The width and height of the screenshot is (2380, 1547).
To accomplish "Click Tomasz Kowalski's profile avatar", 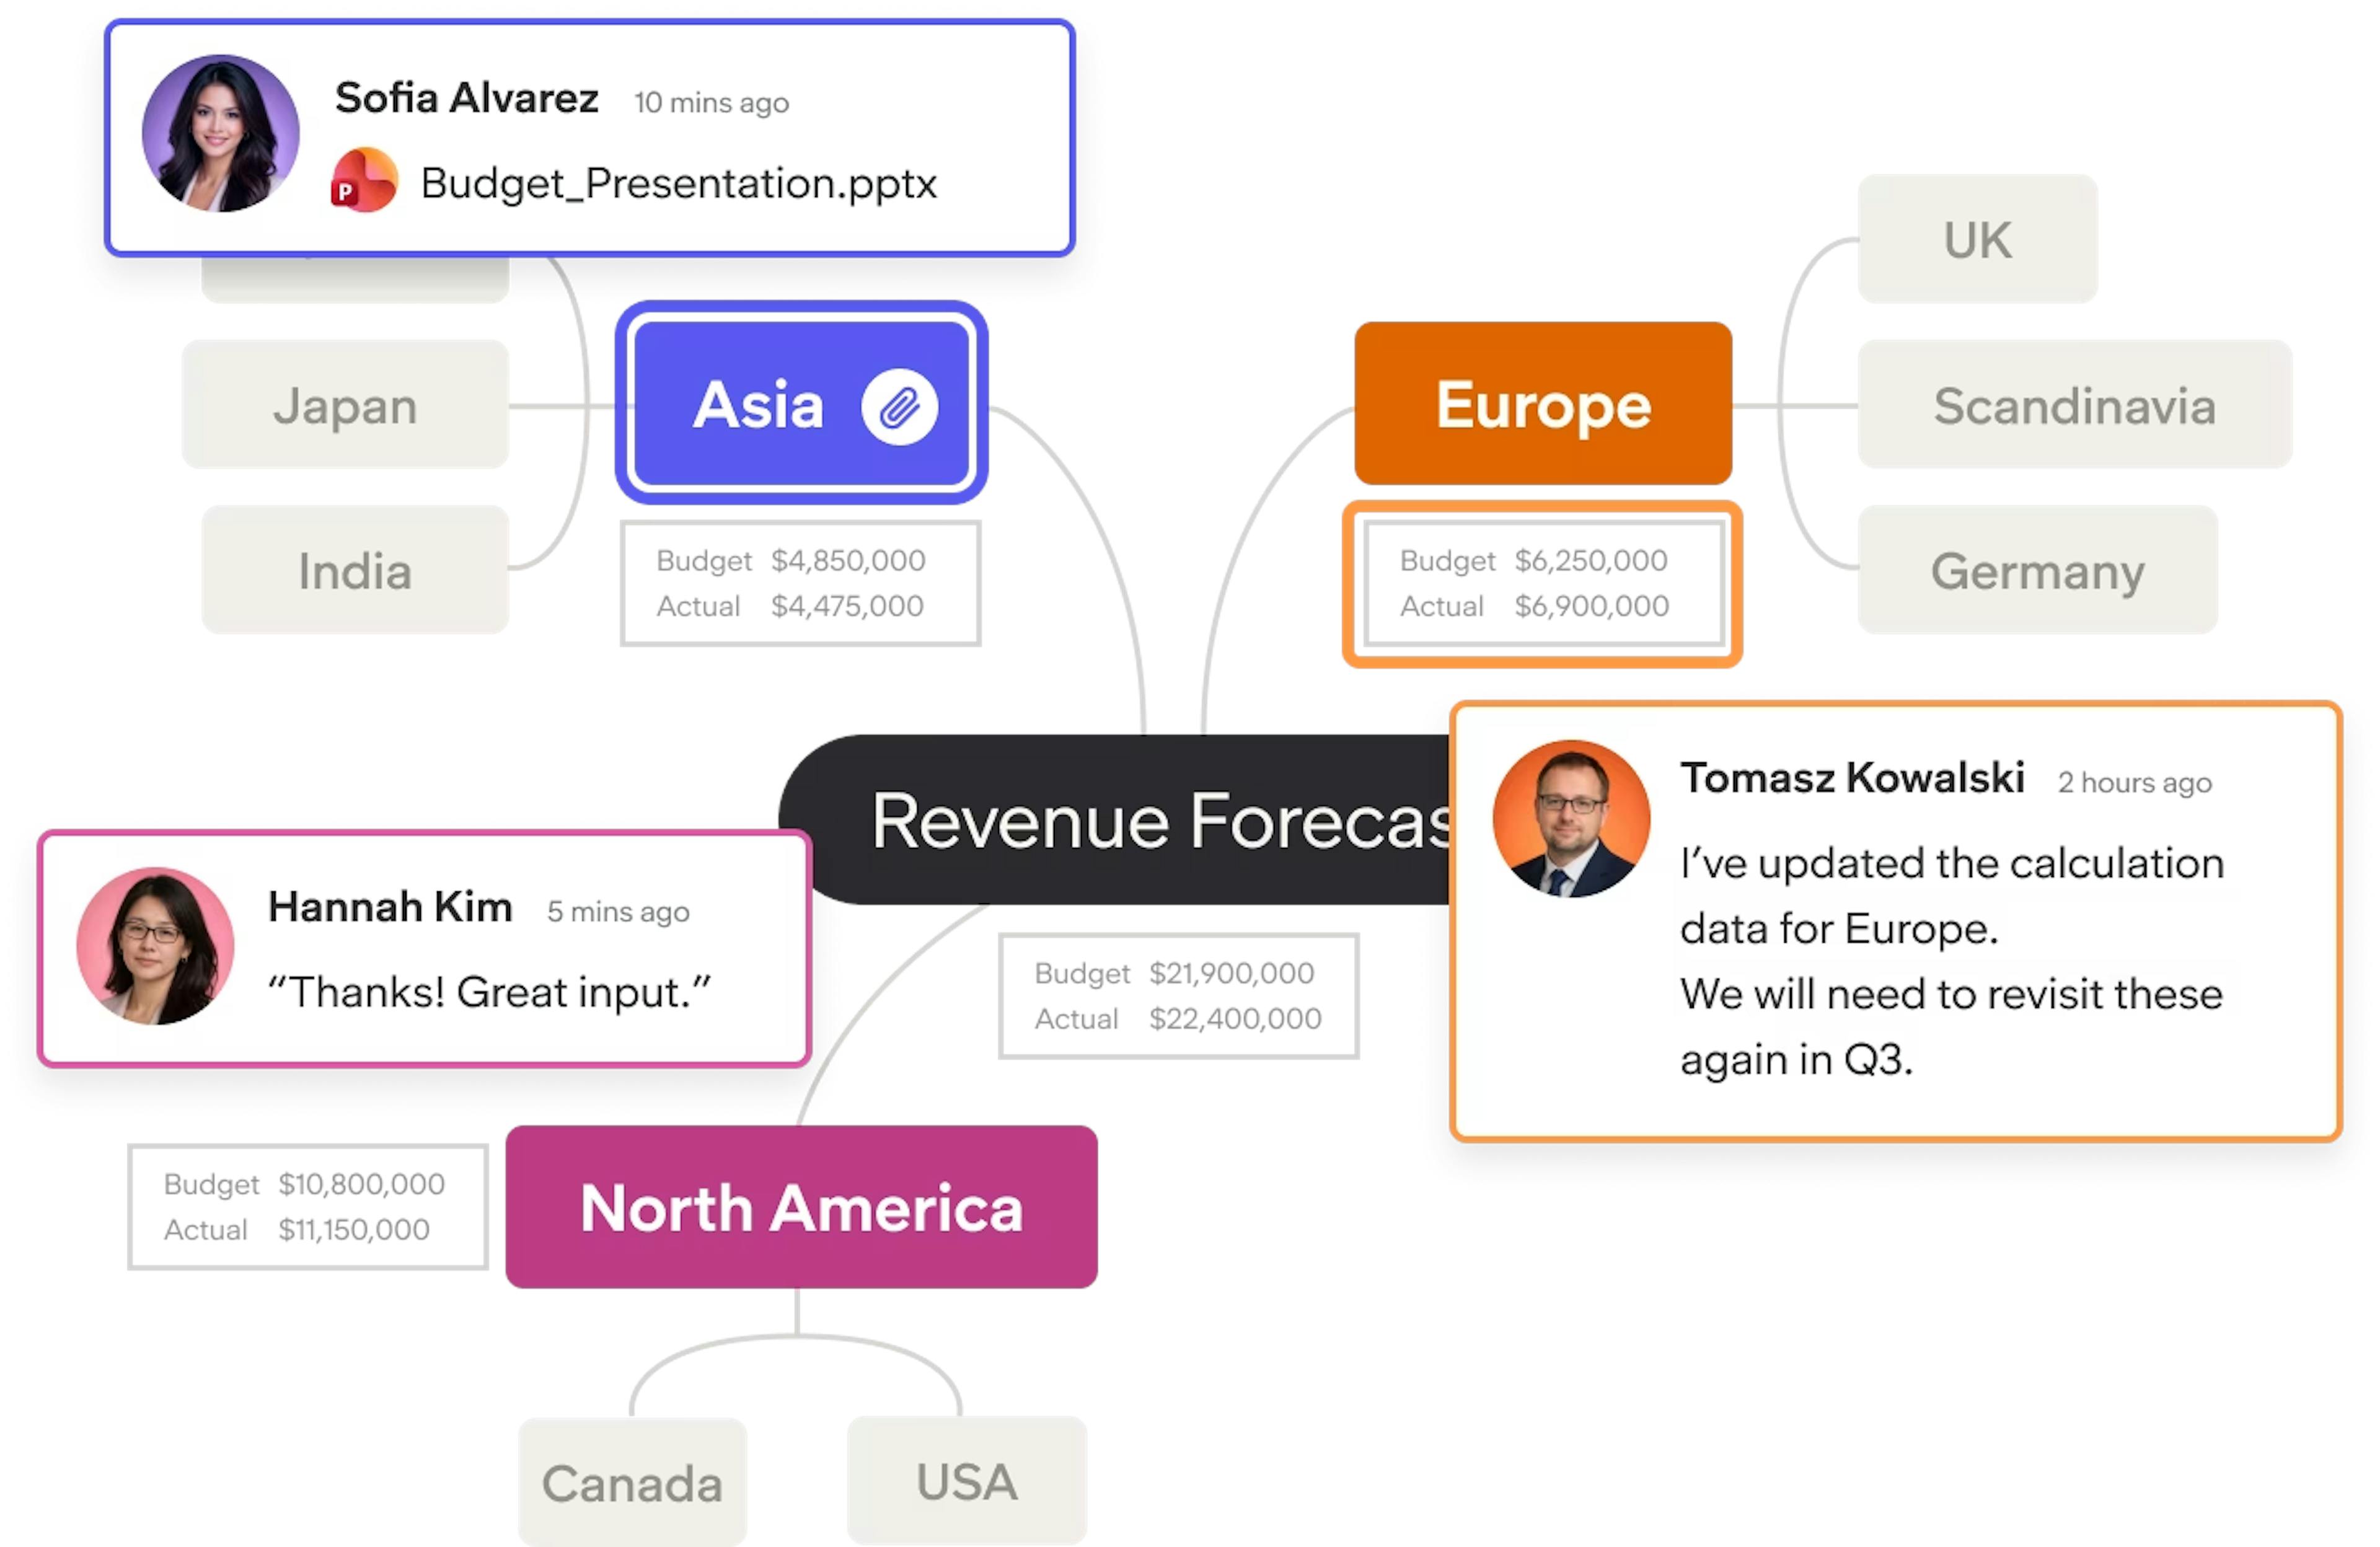I will click(x=1572, y=820).
